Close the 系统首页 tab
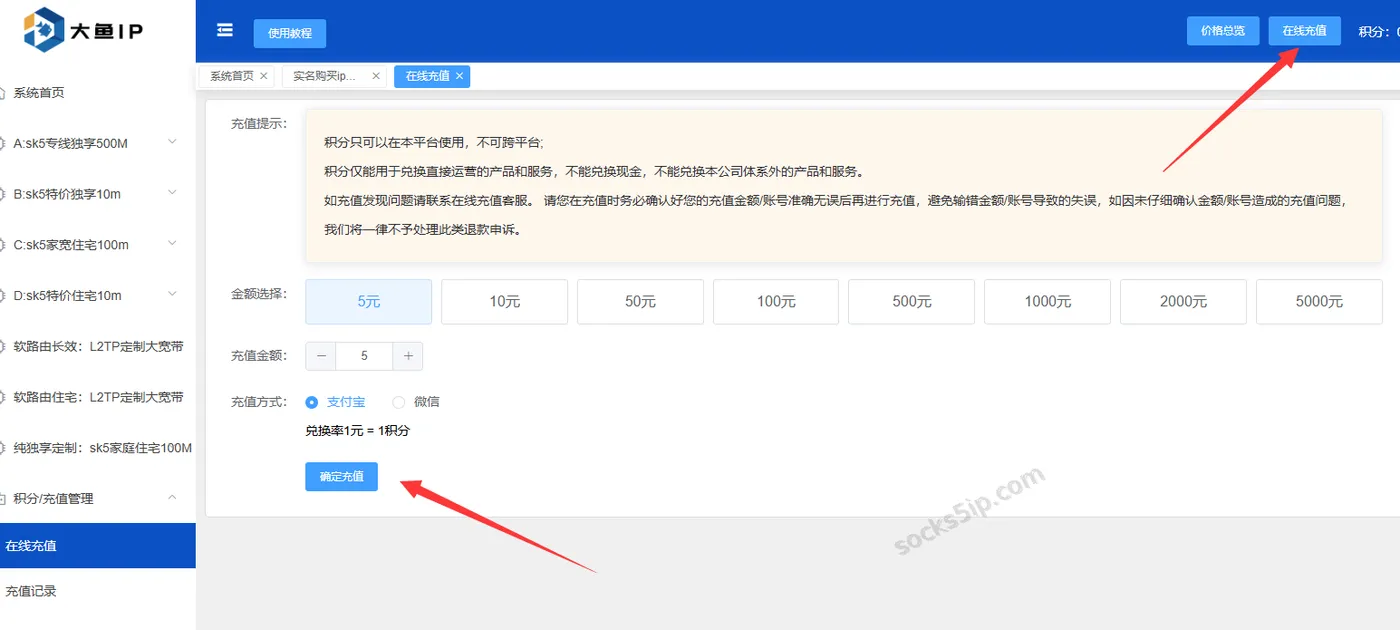Screen dimensions: 1400x630 [264, 76]
